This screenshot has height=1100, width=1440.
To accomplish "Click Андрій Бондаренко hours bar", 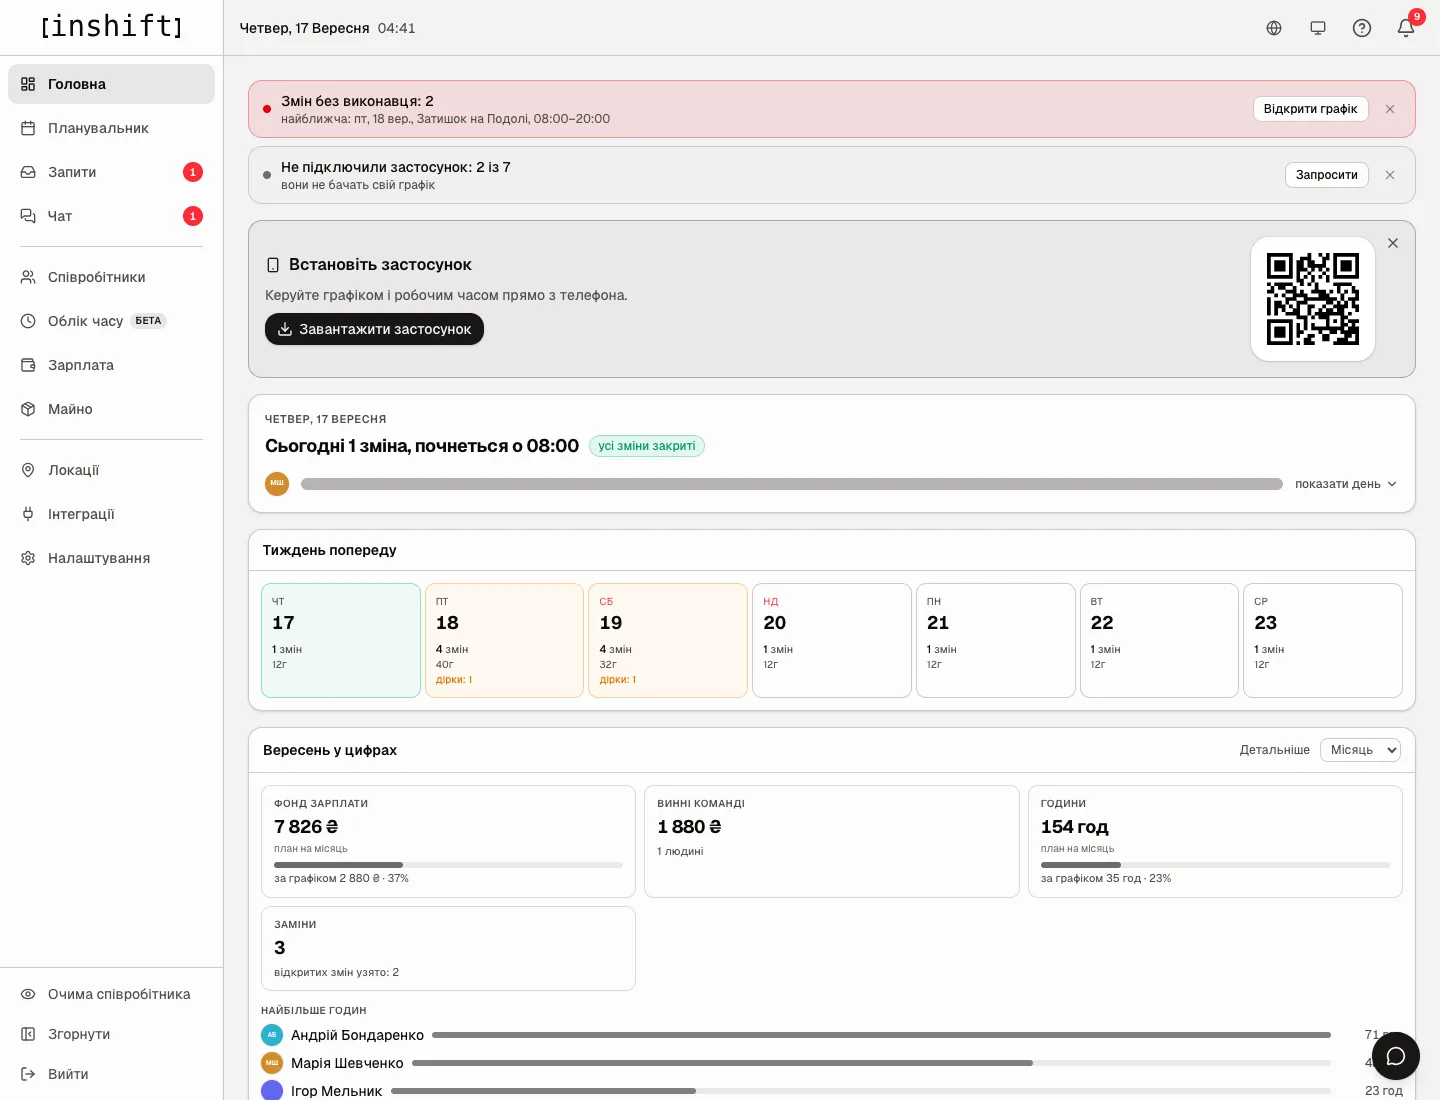I will pyautogui.click(x=881, y=1035).
